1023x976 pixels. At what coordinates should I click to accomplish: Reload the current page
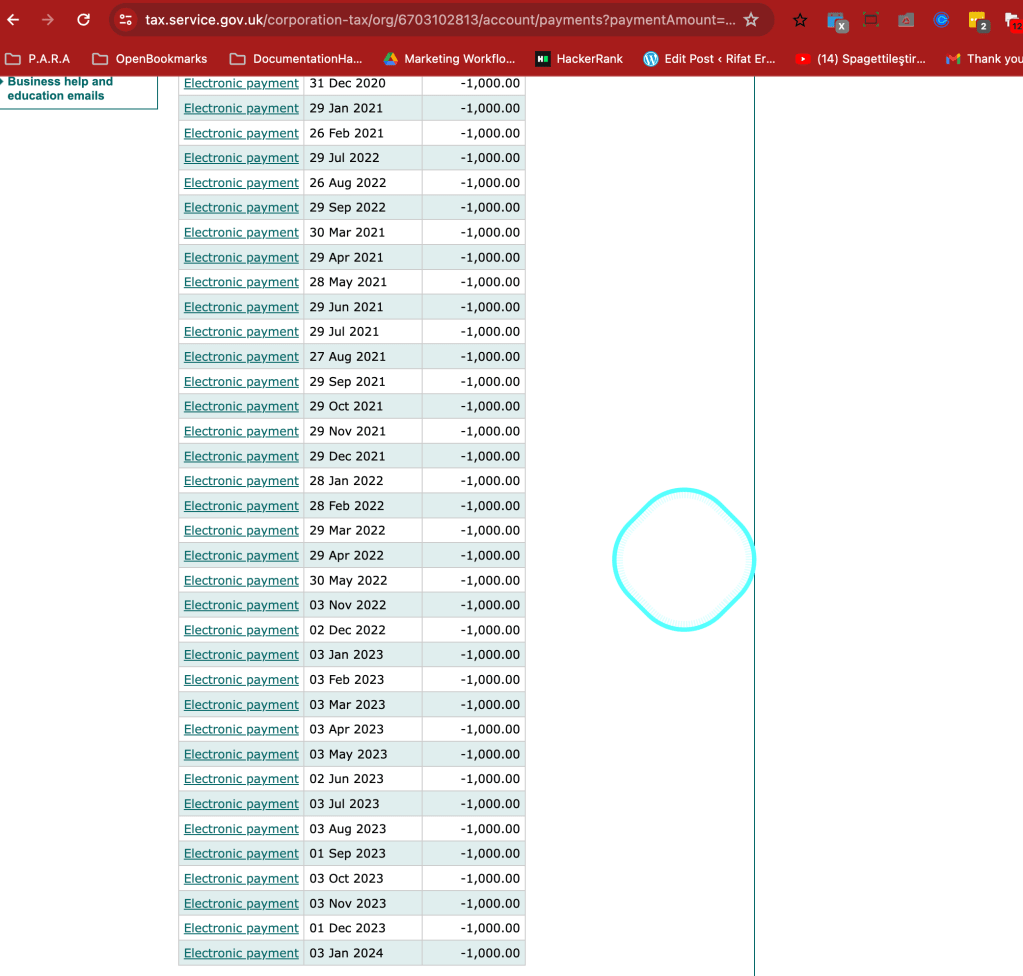pos(84,20)
